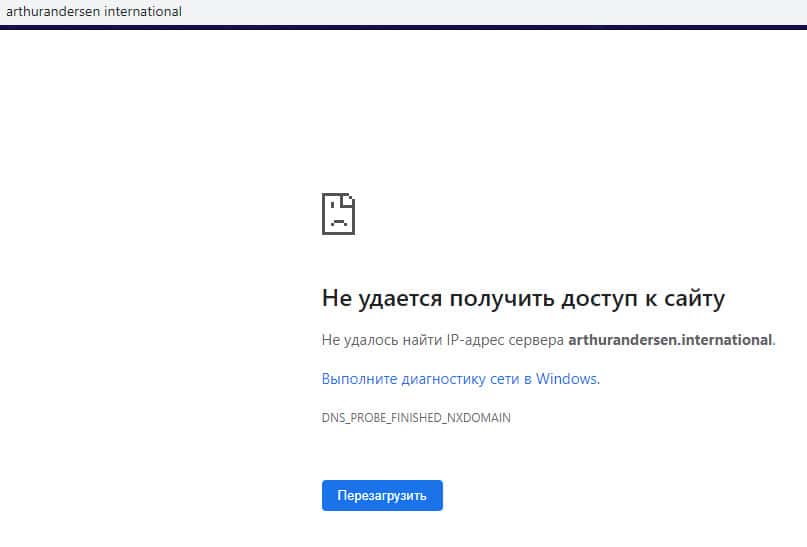Click the frowning mouth on the error icon
The image size is (807, 547).
338,222
